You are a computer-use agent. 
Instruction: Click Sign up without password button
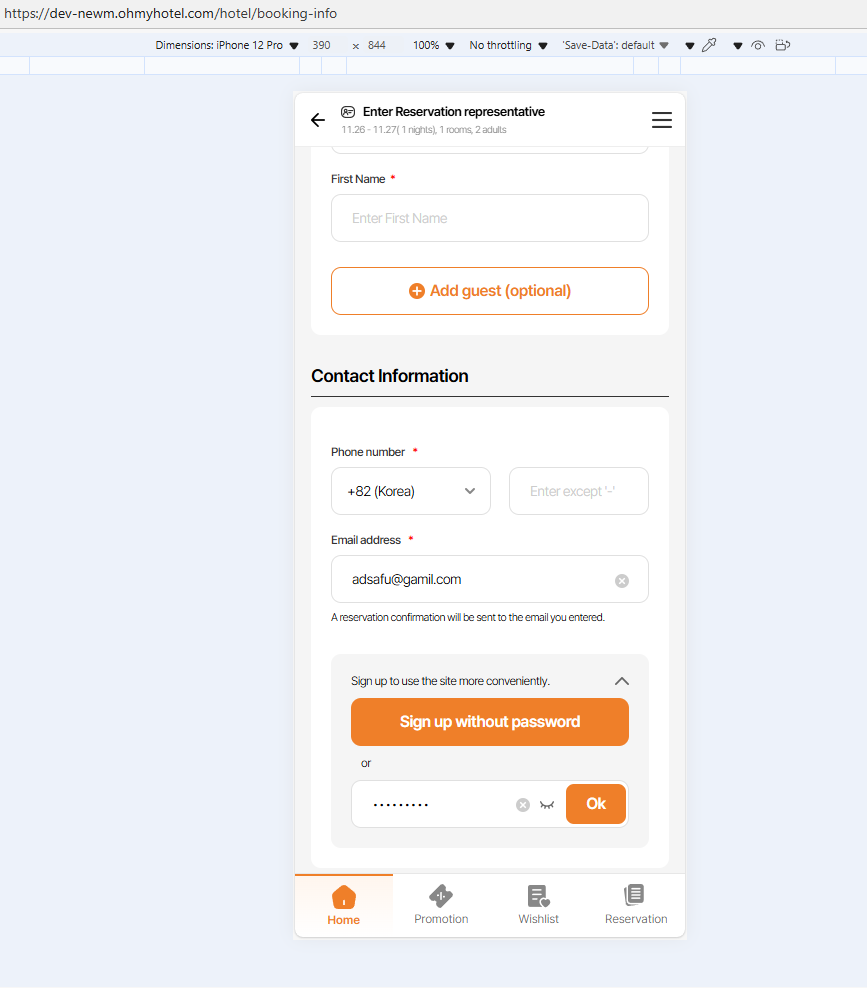490,722
